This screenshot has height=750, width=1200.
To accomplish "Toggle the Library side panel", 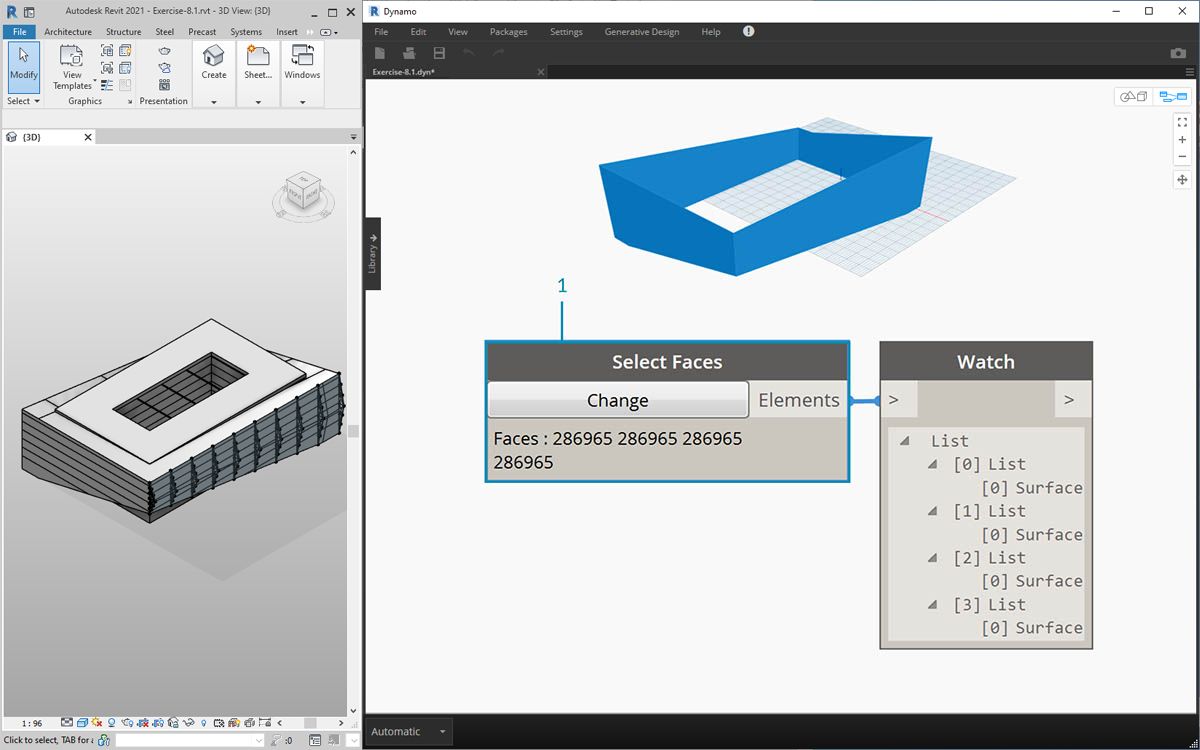I will 372,254.
